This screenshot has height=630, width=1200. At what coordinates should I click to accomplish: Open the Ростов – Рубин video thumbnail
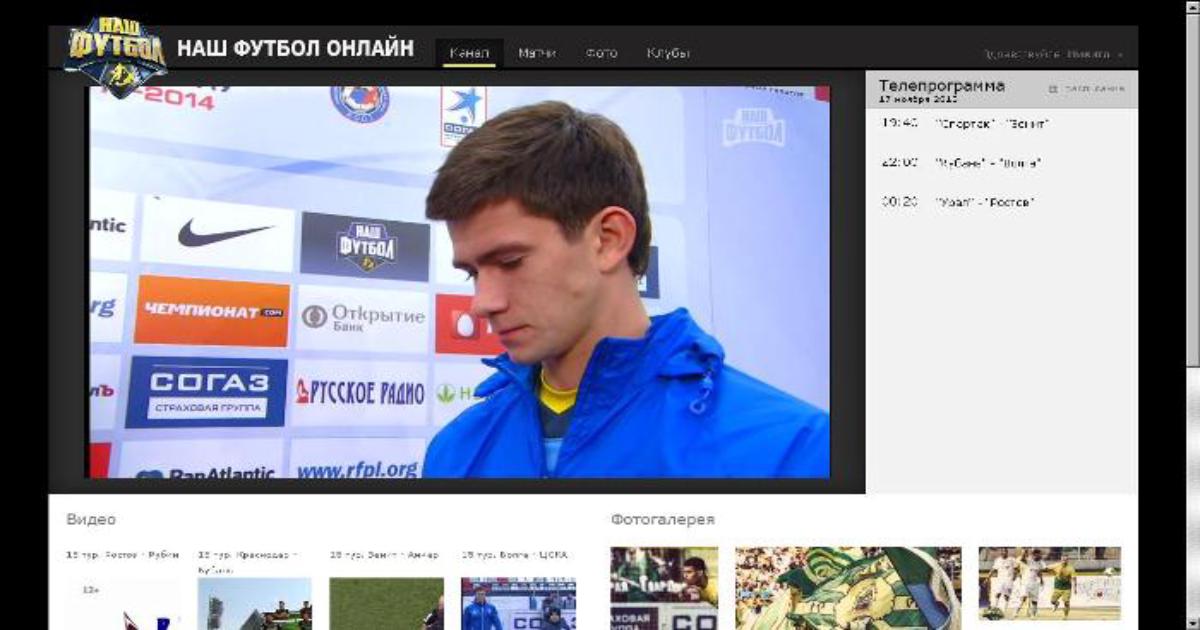click(123, 603)
